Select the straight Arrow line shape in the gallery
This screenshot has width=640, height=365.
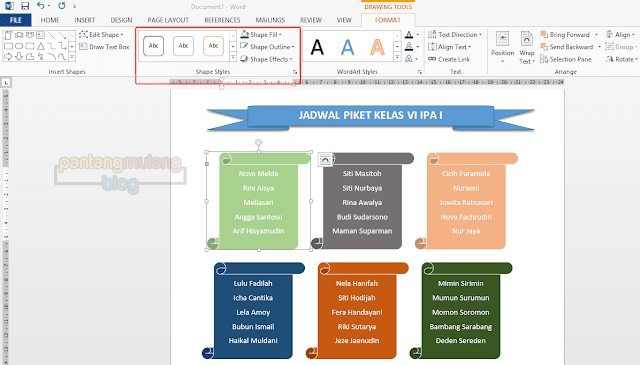pyautogui.click(x=62, y=36)
